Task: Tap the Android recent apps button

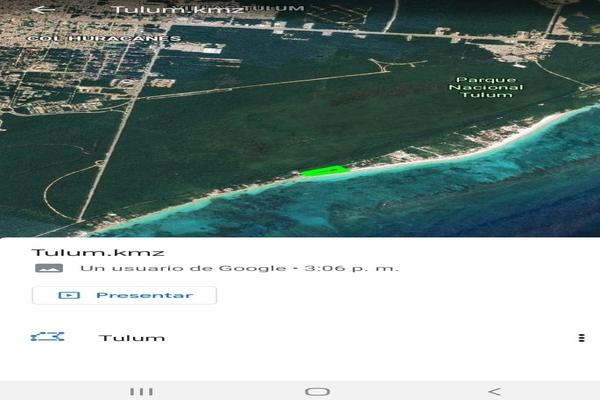Action: 141,391
